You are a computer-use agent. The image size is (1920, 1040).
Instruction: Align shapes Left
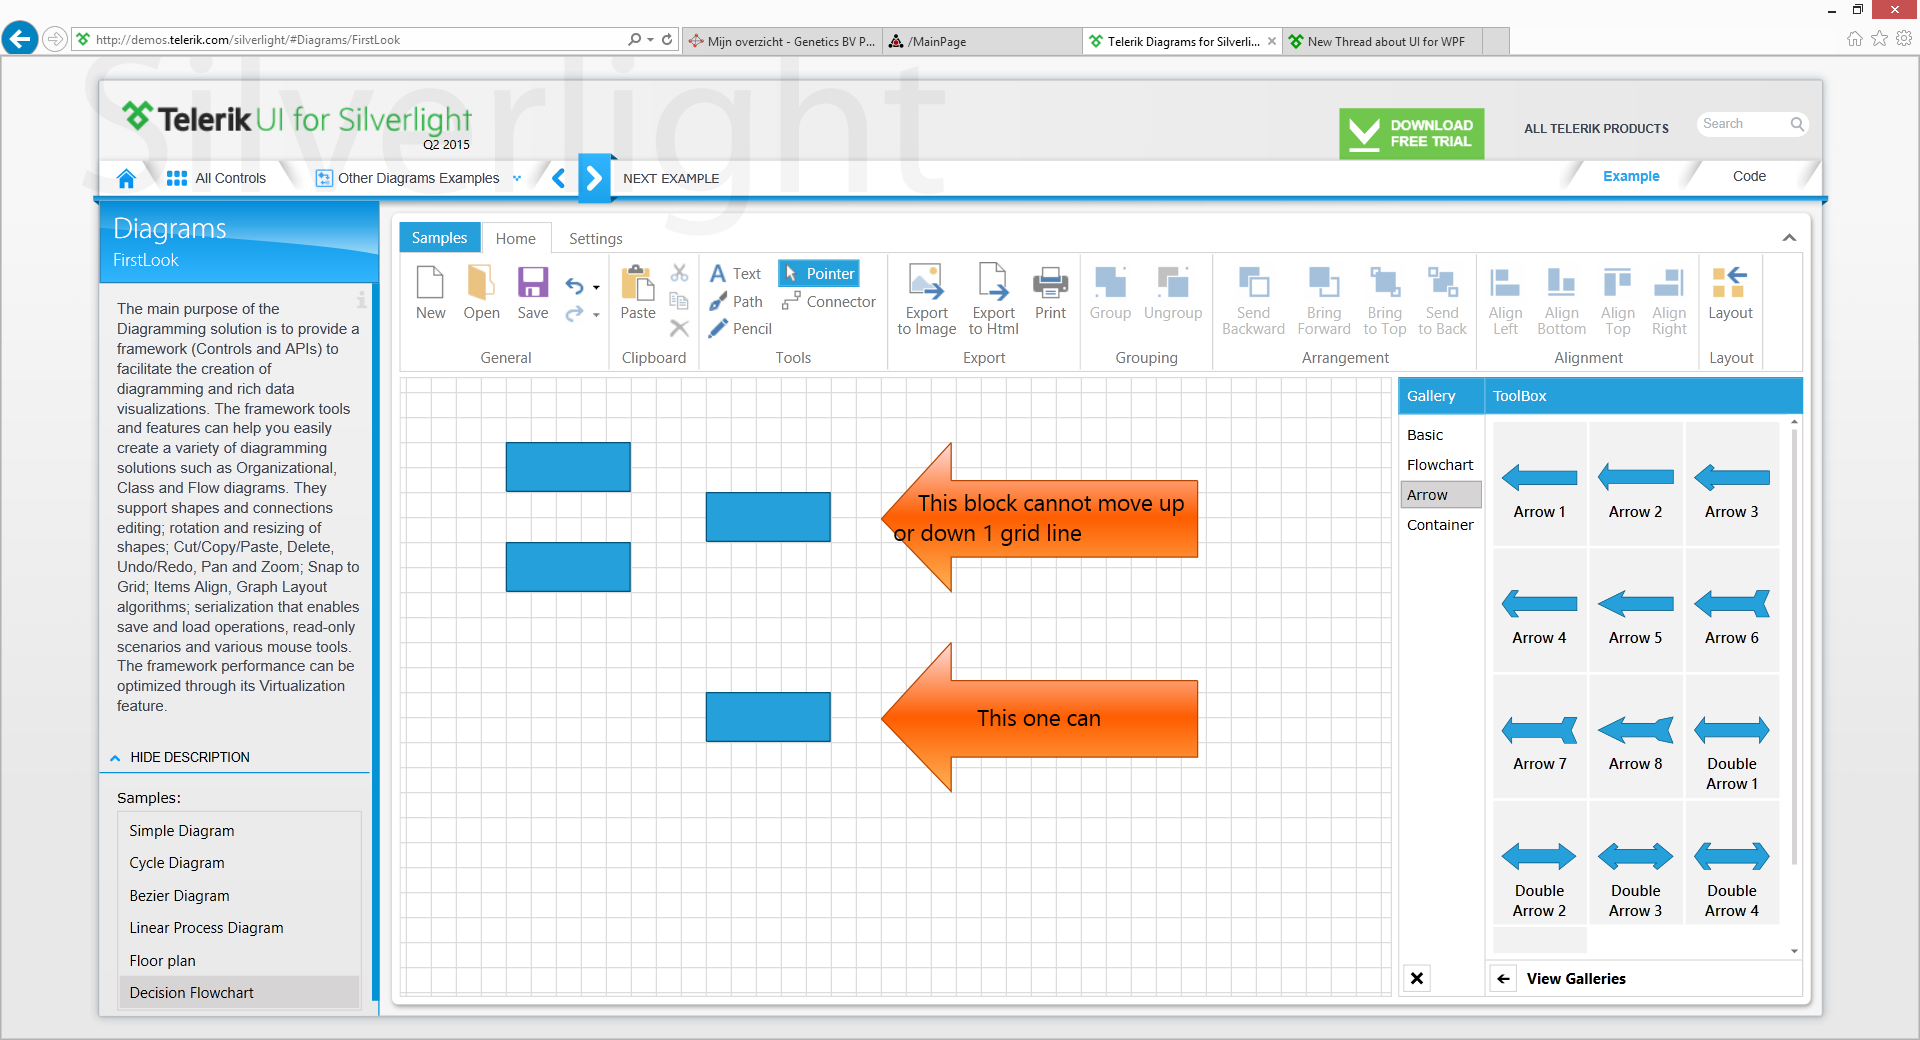(1505, 300)
